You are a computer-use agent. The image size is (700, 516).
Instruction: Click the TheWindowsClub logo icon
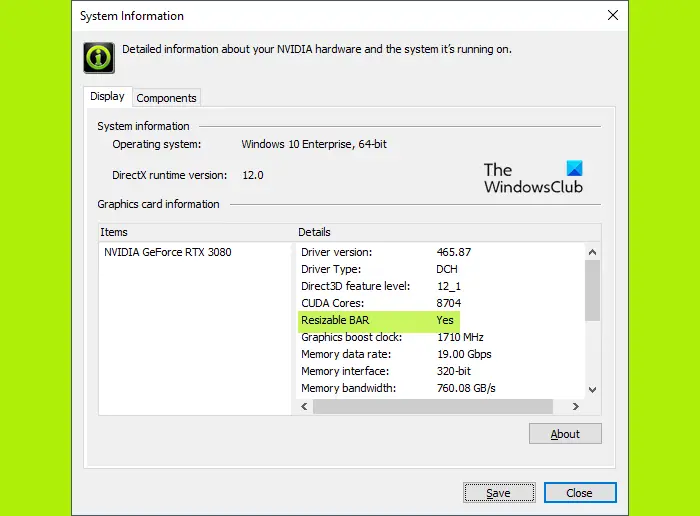tap(574, 168)
